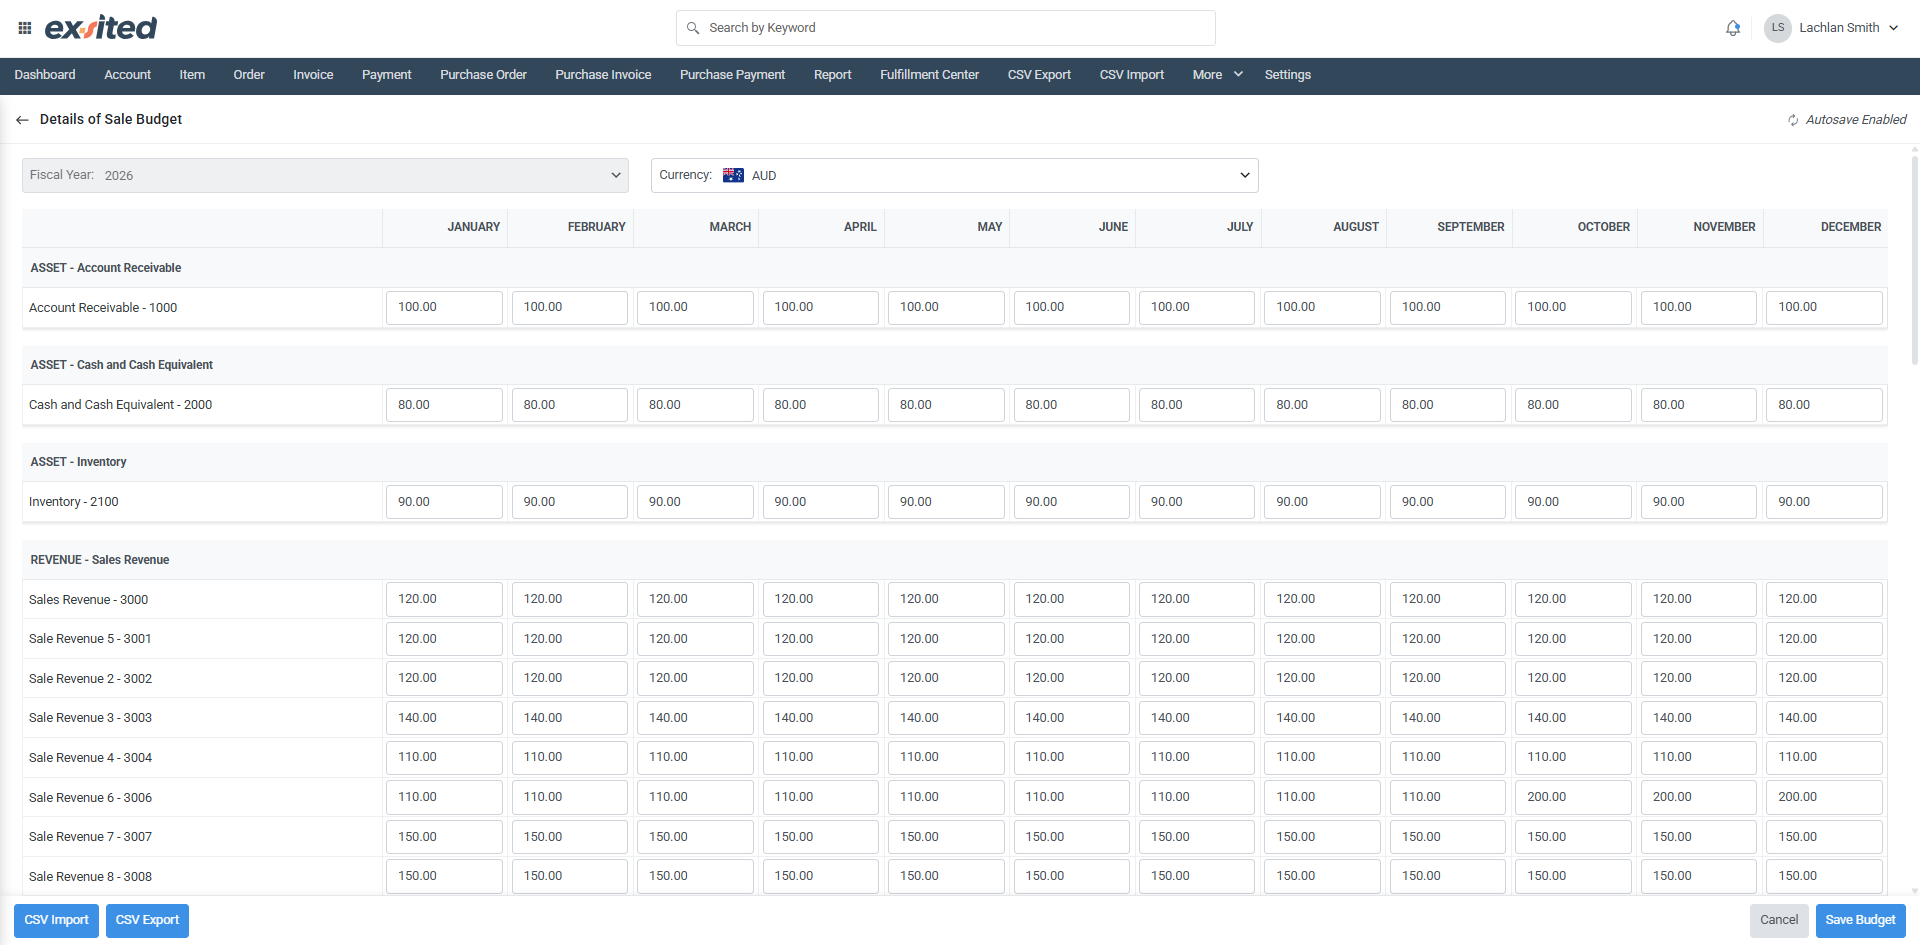Edit Account Receivable January amount
1920x945 pixels.
(444, 308)
